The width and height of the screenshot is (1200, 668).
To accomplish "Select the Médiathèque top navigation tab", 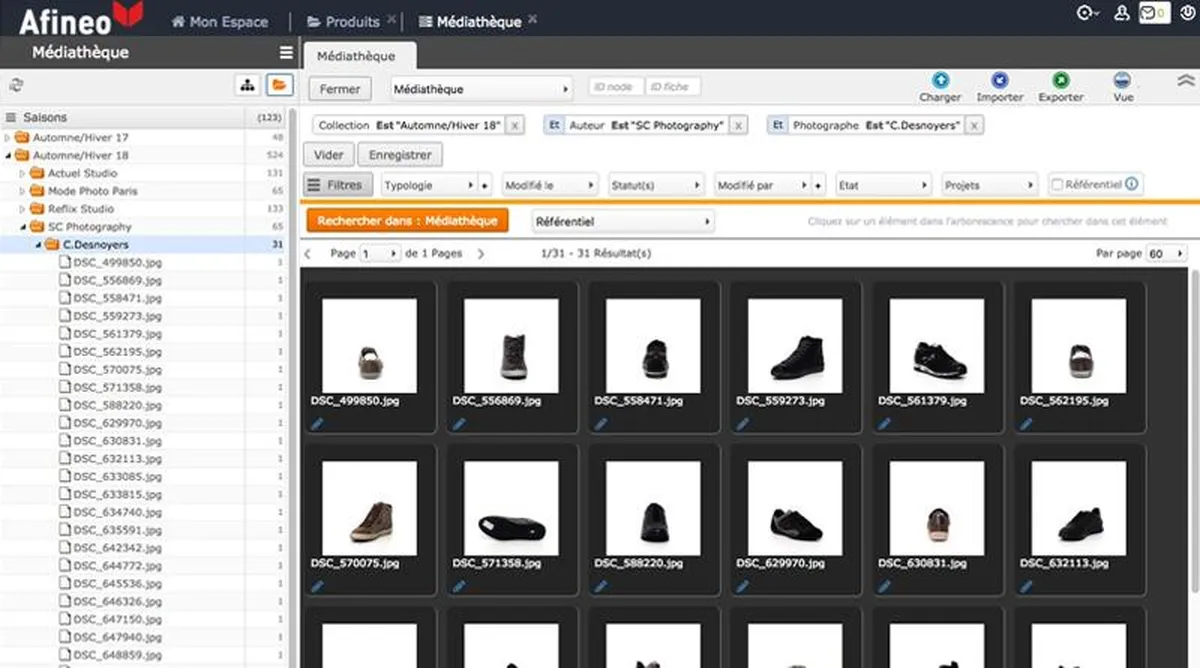I will [470, 21].
